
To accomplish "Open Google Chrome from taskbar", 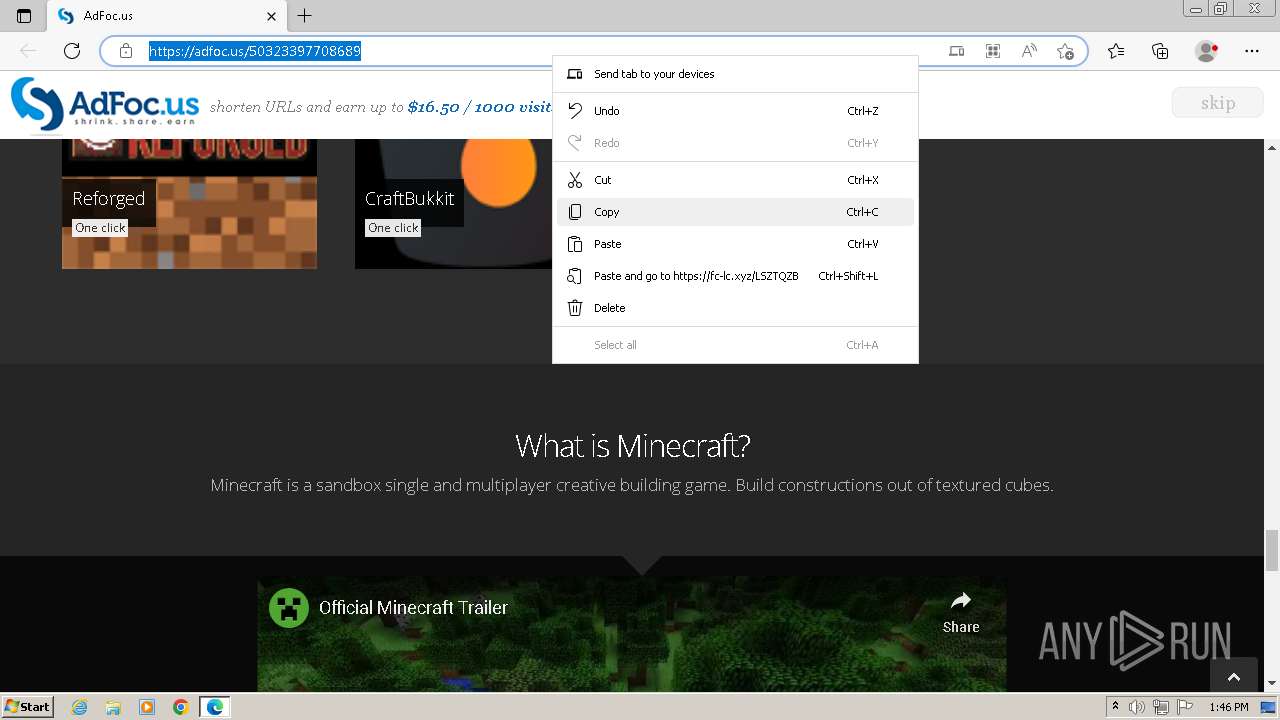I will pyautogui.click(x=180, y=707).
